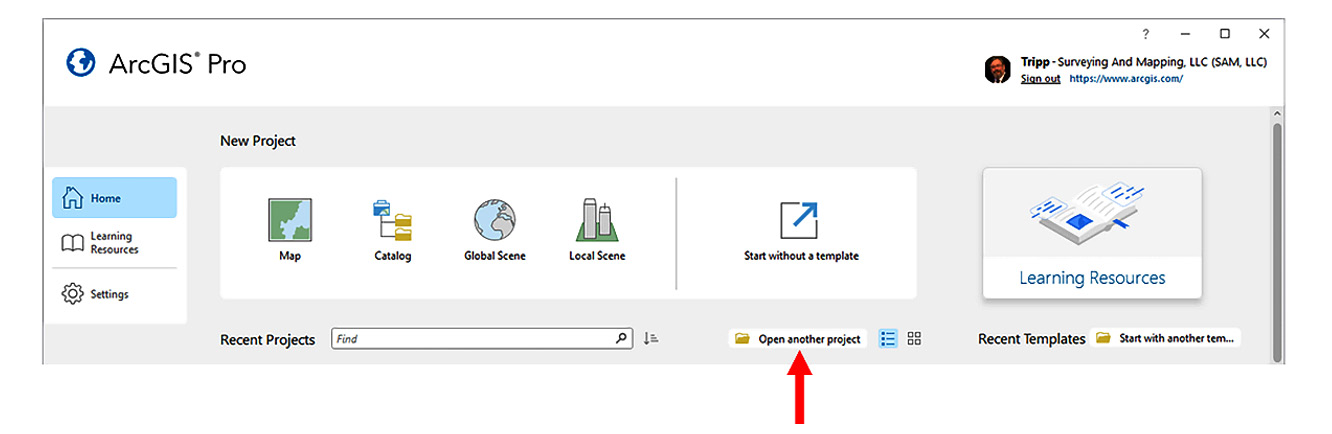Image resolution: width=1332 pixels, height=434 pixels.
Task: Open the Home tab
Action: coord(114,198)
